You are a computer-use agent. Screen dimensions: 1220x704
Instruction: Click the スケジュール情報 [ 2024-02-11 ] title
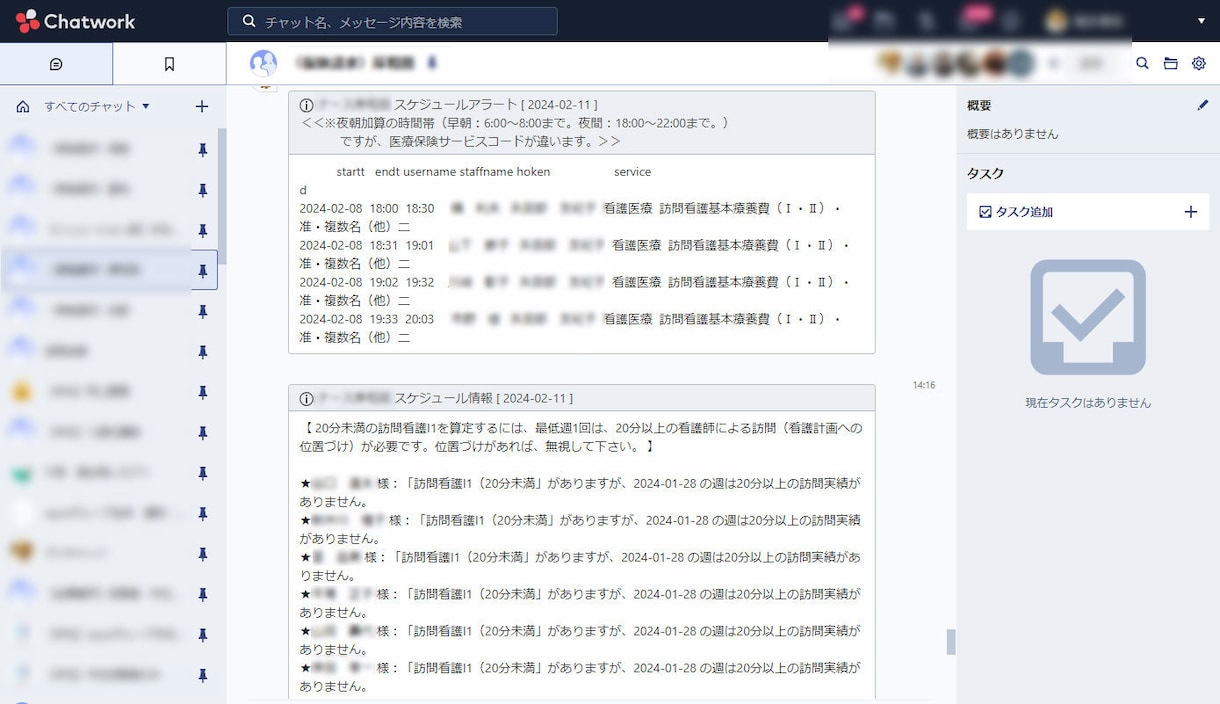click(483, 398)
